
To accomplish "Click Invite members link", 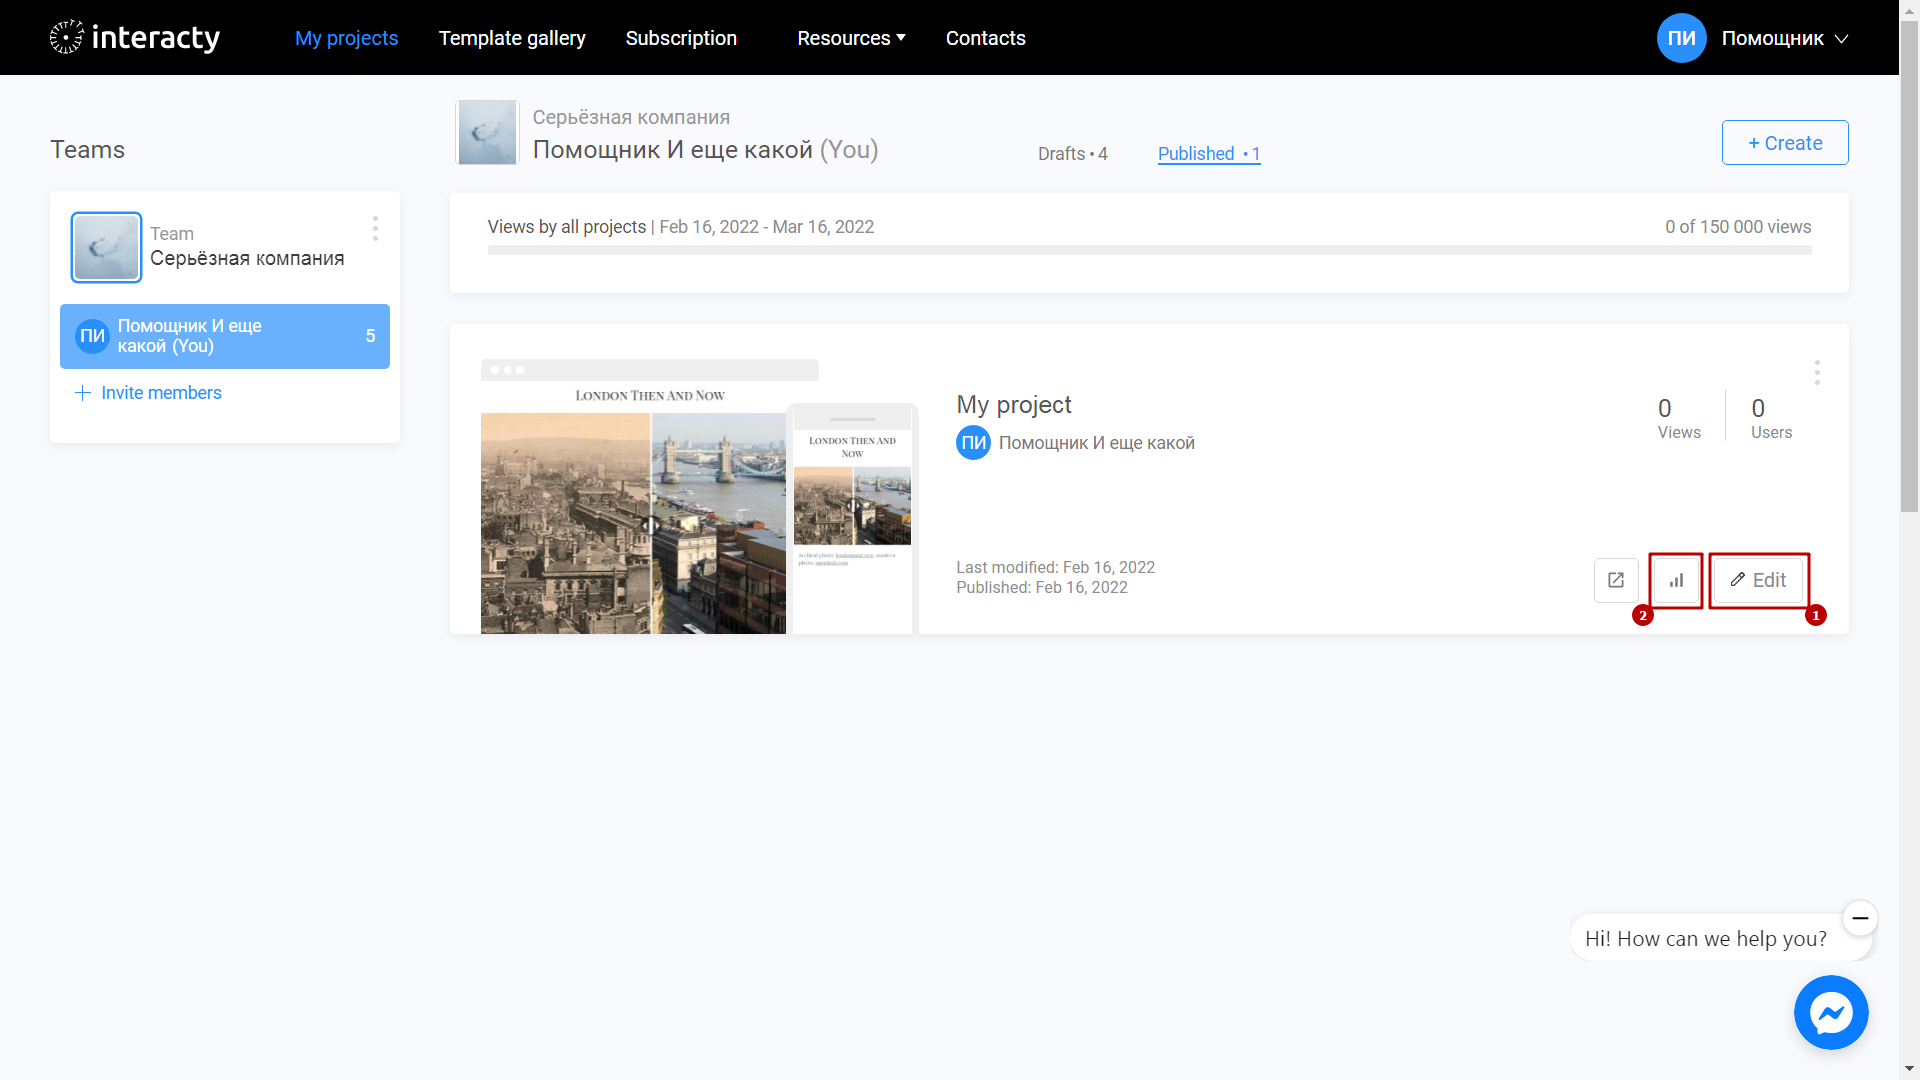I will [148, 393].
